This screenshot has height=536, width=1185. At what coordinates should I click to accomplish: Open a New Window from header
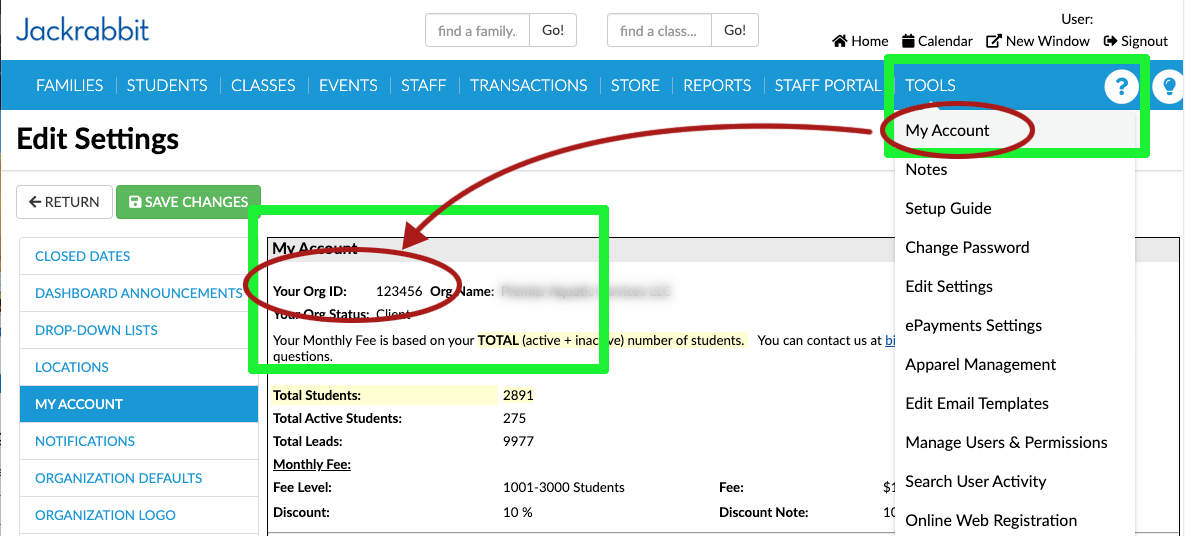click(1038, 41)
